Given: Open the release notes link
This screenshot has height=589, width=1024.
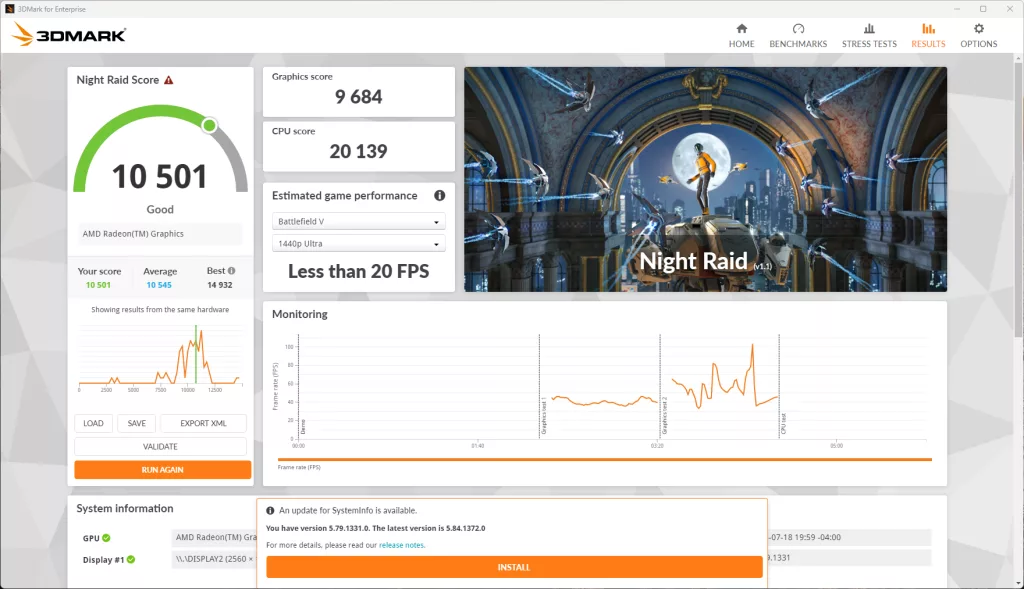Looking at the screenshot, I should pyautogui.click(x=402, y=545).
